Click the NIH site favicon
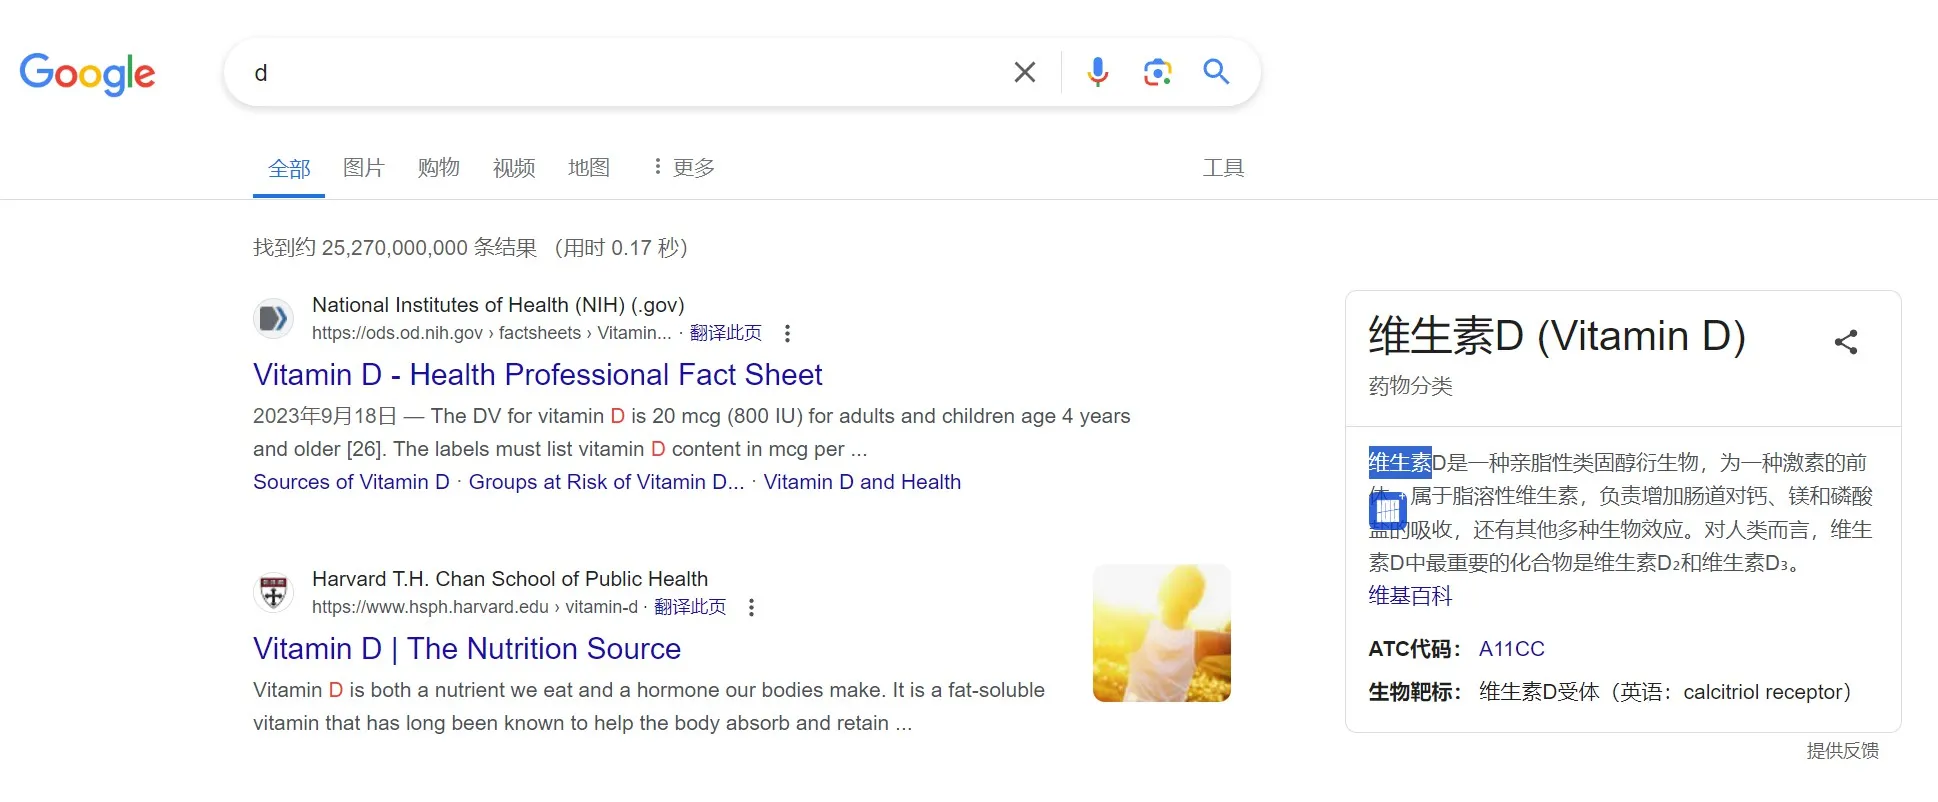Screen dimensions: 1938x802 (x=273, y=318)
